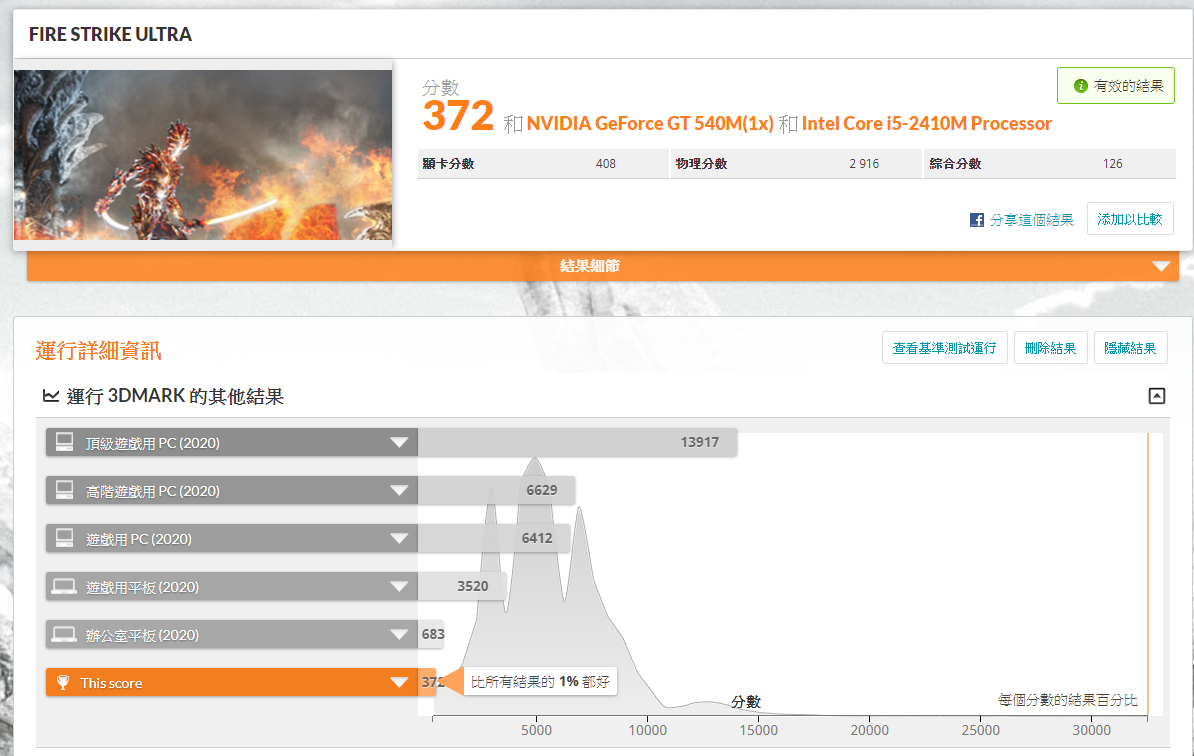This screenshot has width=1194, height=756.
Task: Click the 有效的結果 button
Action: pos(1116,86)
